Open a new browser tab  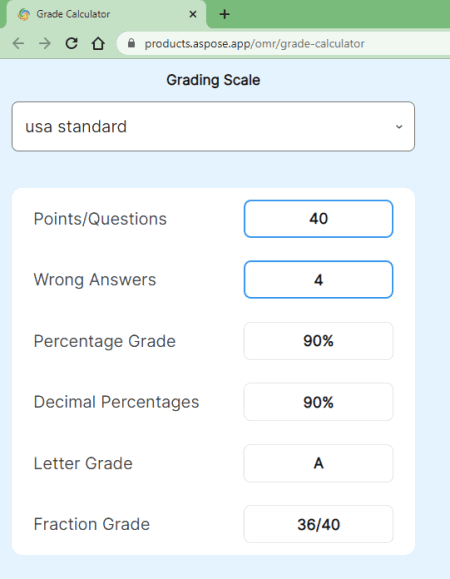[224, 14]
